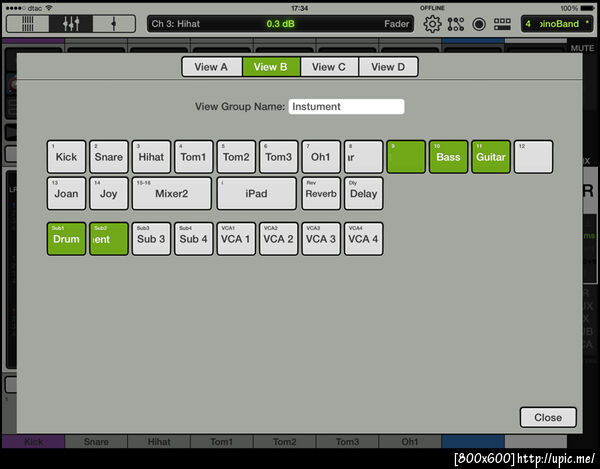Tap the Ch 3: Hihat fader readout
The width and height of the screenshot is (600, 469).
(280, 24)
